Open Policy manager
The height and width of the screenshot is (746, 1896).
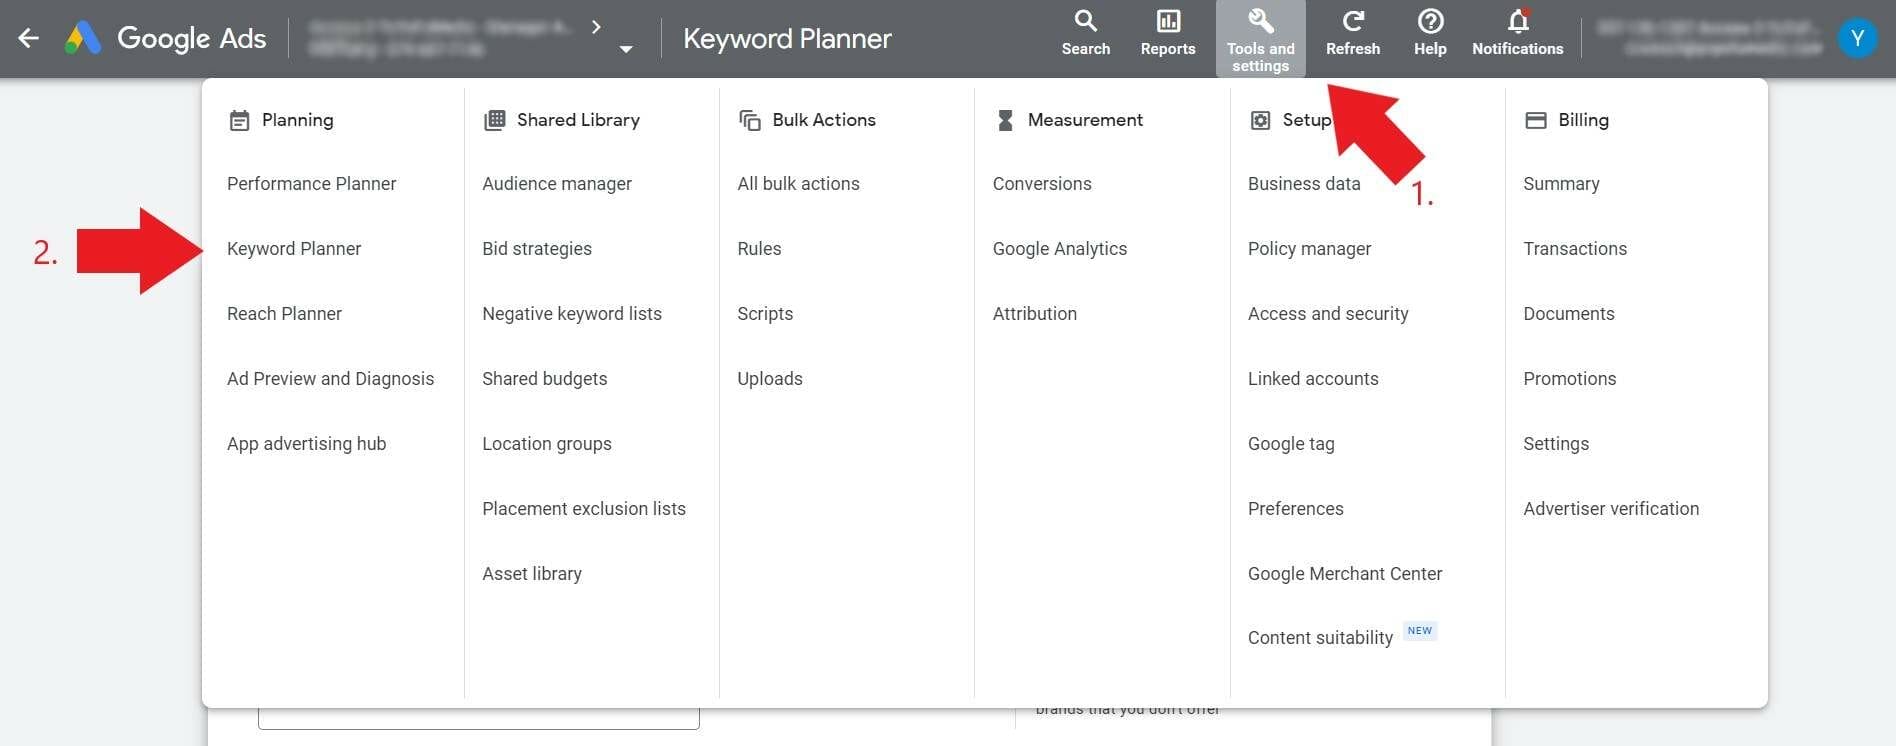[1309, 249]
